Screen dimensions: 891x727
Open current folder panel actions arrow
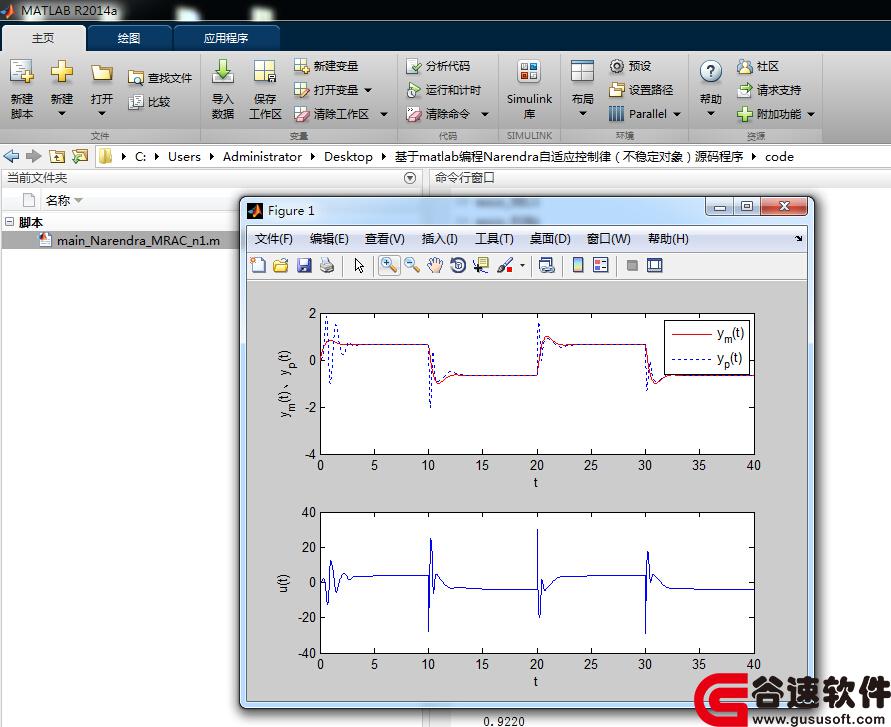click(410, 178)
